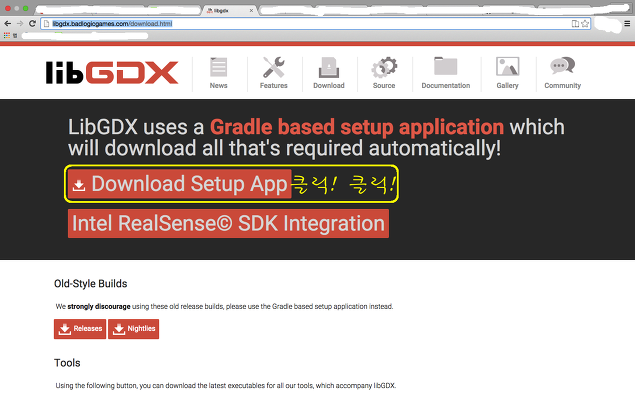
Task: Click the Download nav label
Action: [329, 85]
